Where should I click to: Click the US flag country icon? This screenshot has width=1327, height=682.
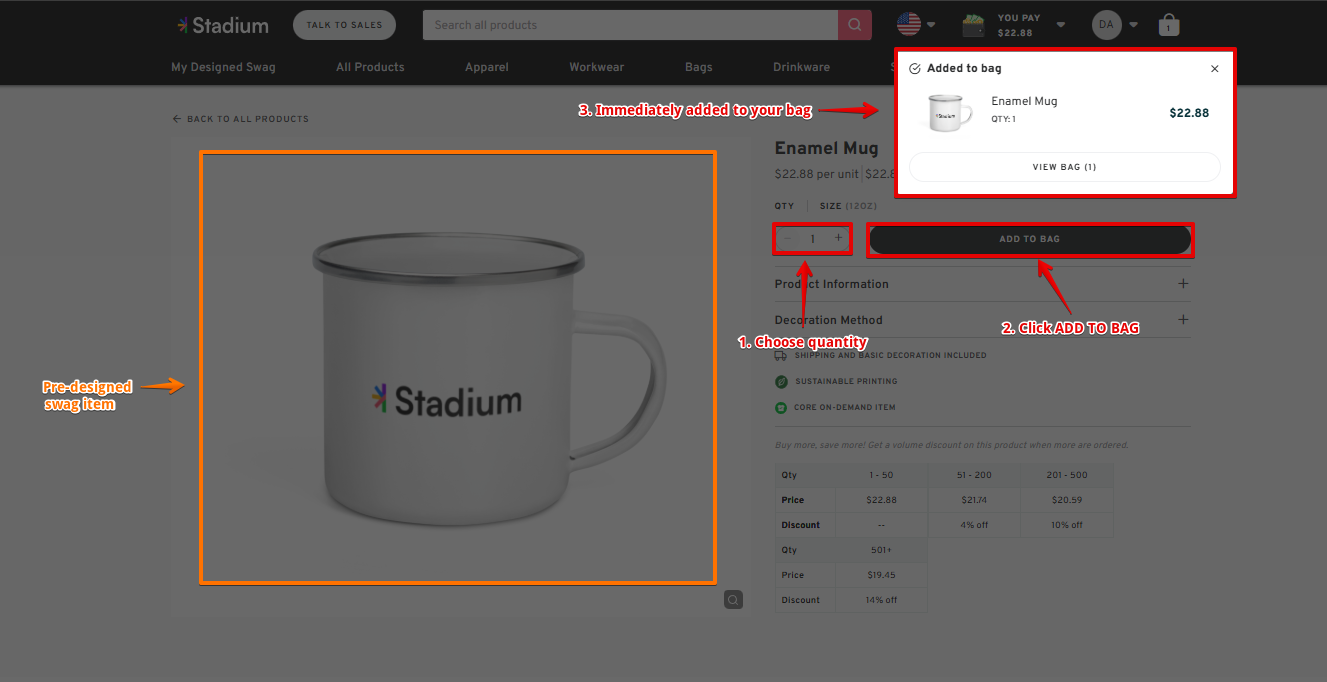[x=908, y=24]
